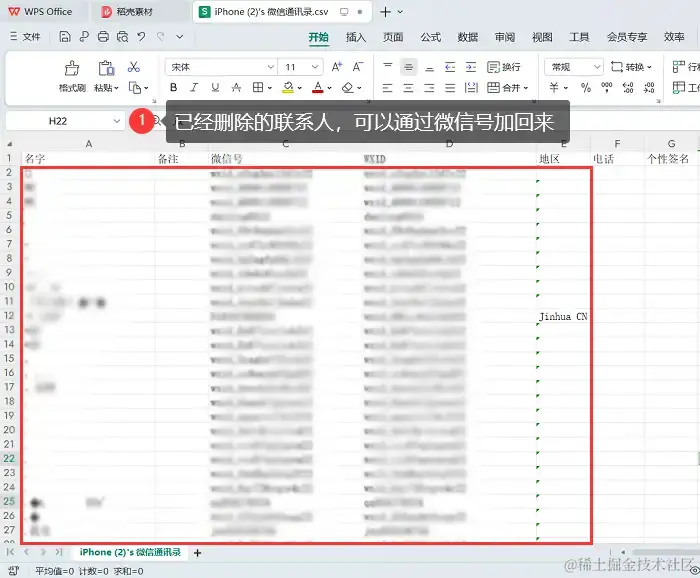The image size is (700, 578).
Task: Go to last sheet navigation arrow
Action: click(x=59, y=552)
